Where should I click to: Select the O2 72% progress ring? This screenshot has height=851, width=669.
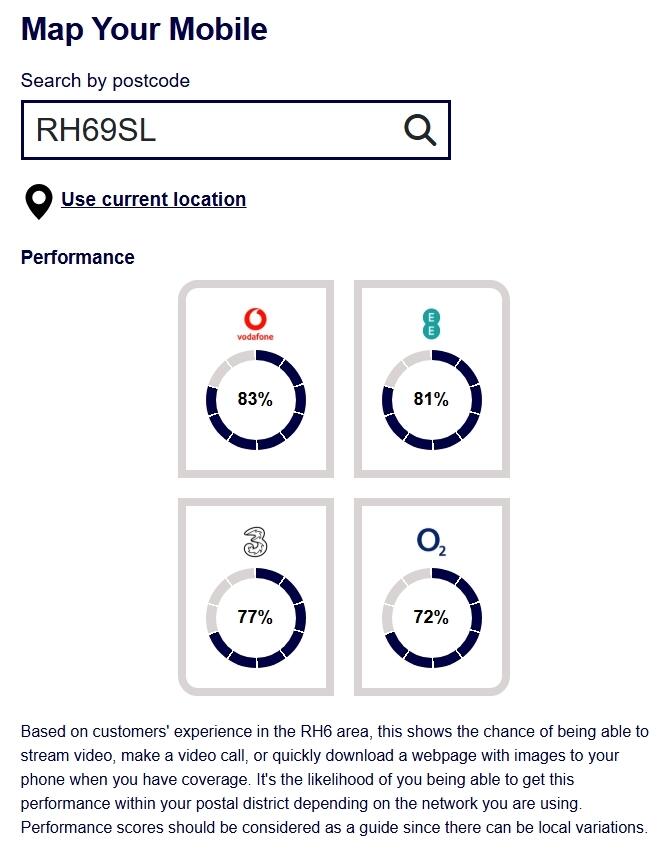click(432, 618)
